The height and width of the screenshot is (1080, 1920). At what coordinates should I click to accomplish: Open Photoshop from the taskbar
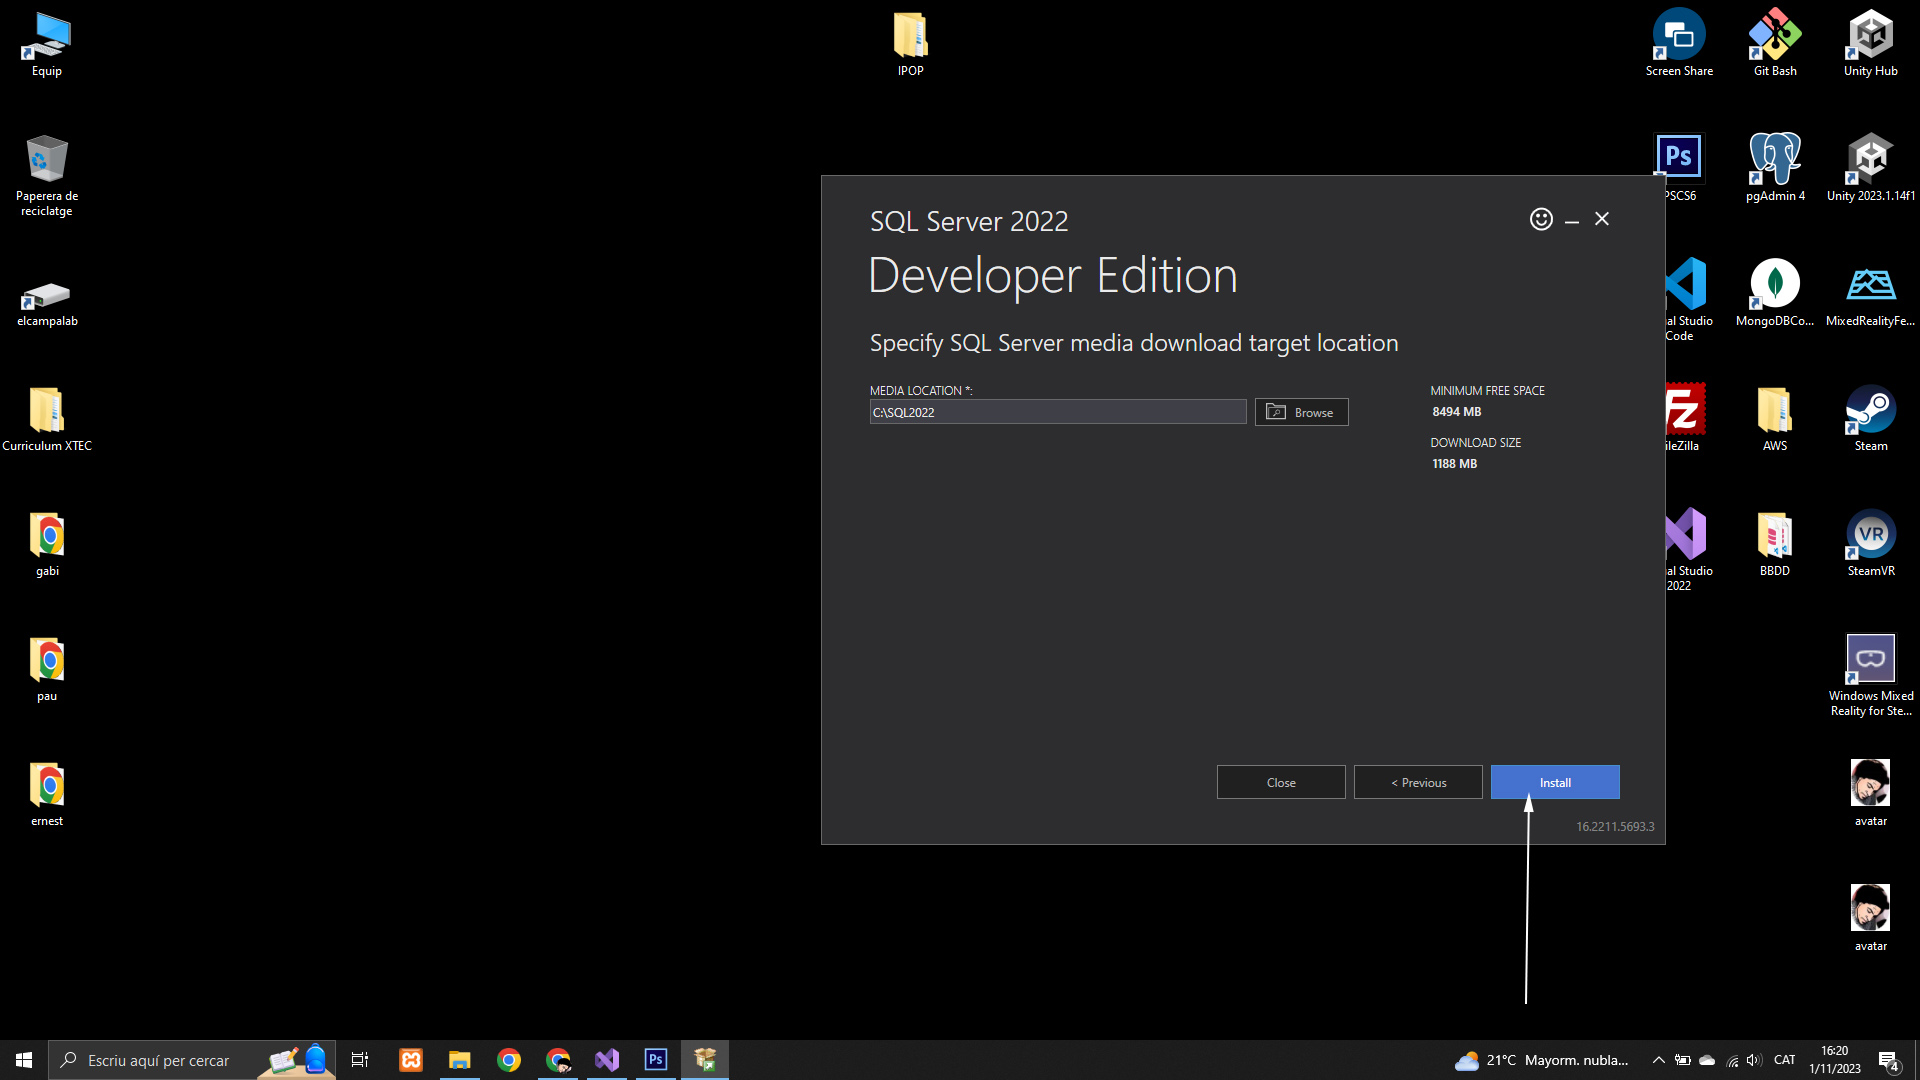[656, 1060]
